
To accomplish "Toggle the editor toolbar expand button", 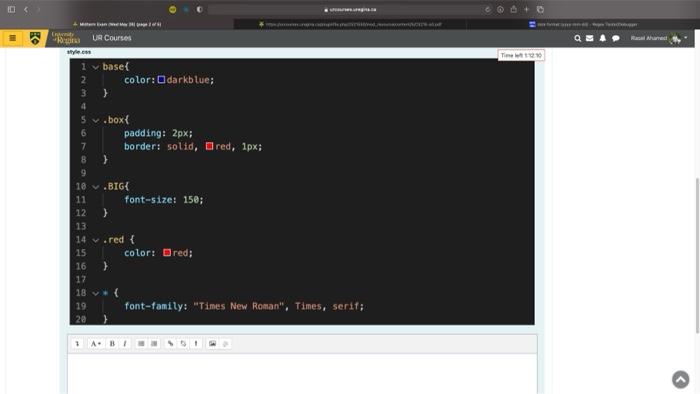I will pos(77,344).
